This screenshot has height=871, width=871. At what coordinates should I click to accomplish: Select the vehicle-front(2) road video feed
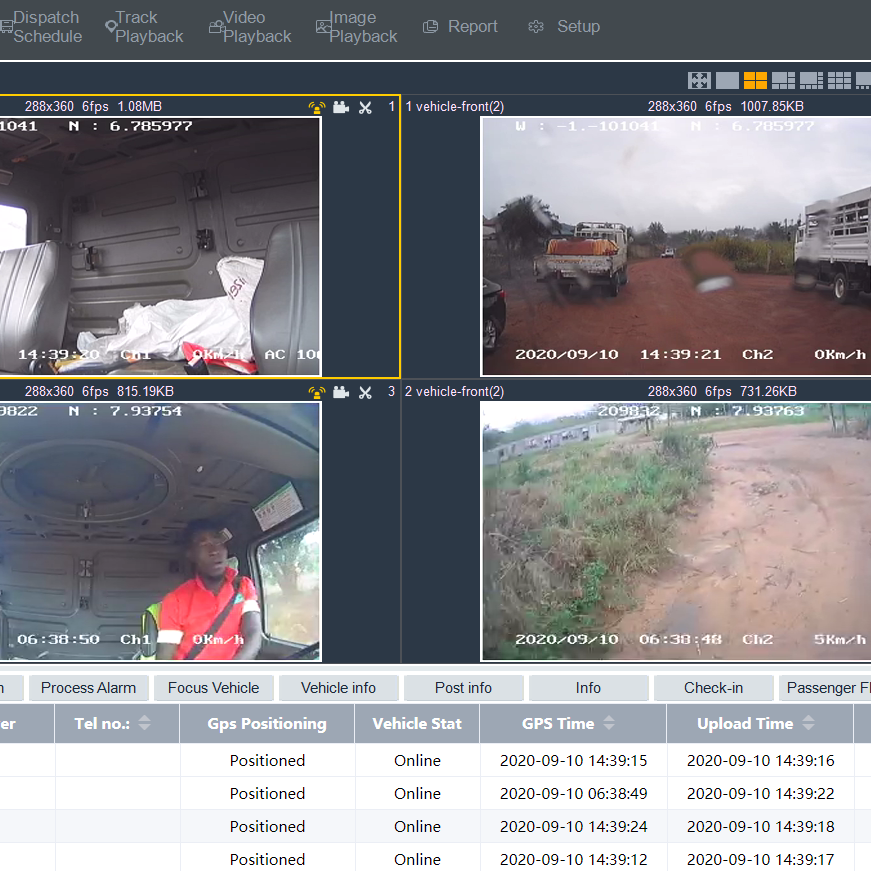676,246
